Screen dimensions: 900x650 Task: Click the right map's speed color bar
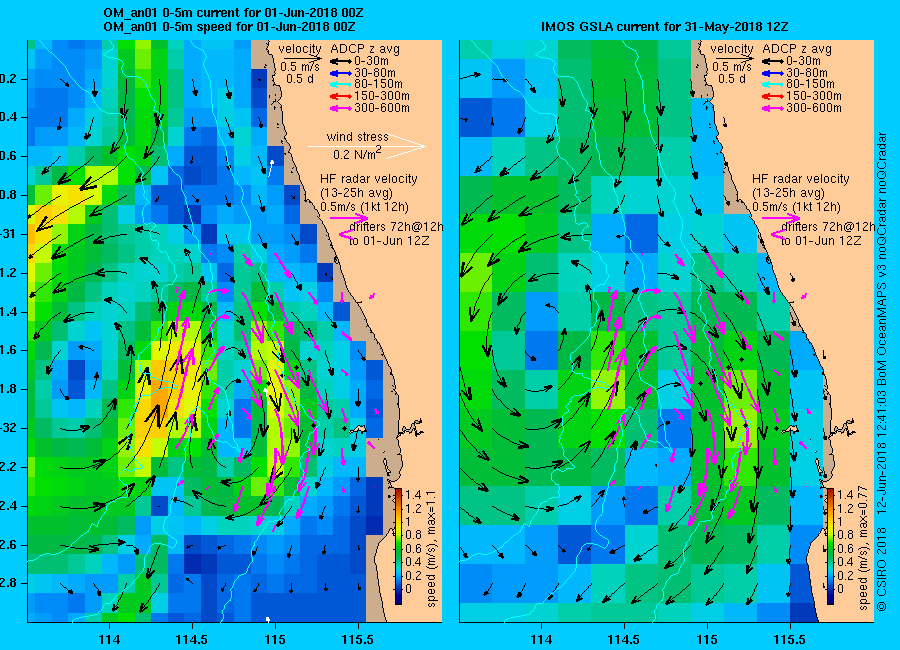(830, 546)
